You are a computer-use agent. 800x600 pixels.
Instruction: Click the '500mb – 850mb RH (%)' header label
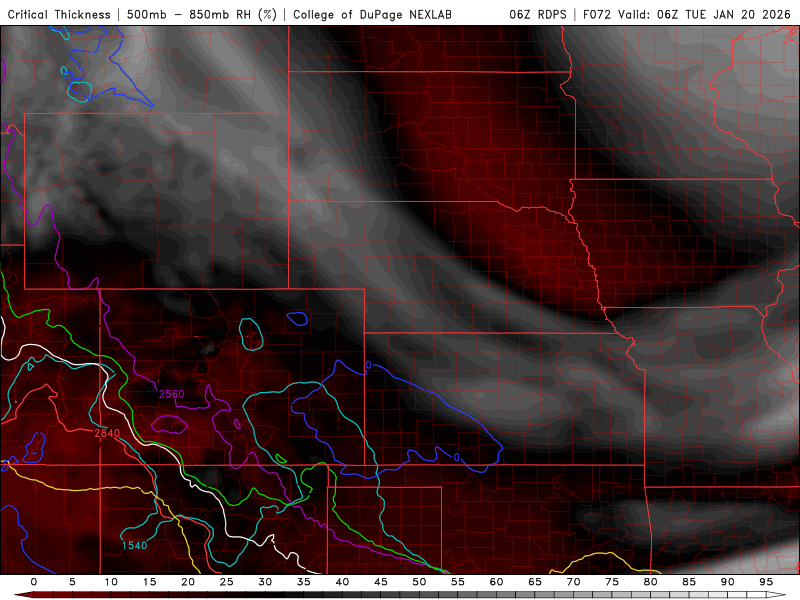click(202, 14)
